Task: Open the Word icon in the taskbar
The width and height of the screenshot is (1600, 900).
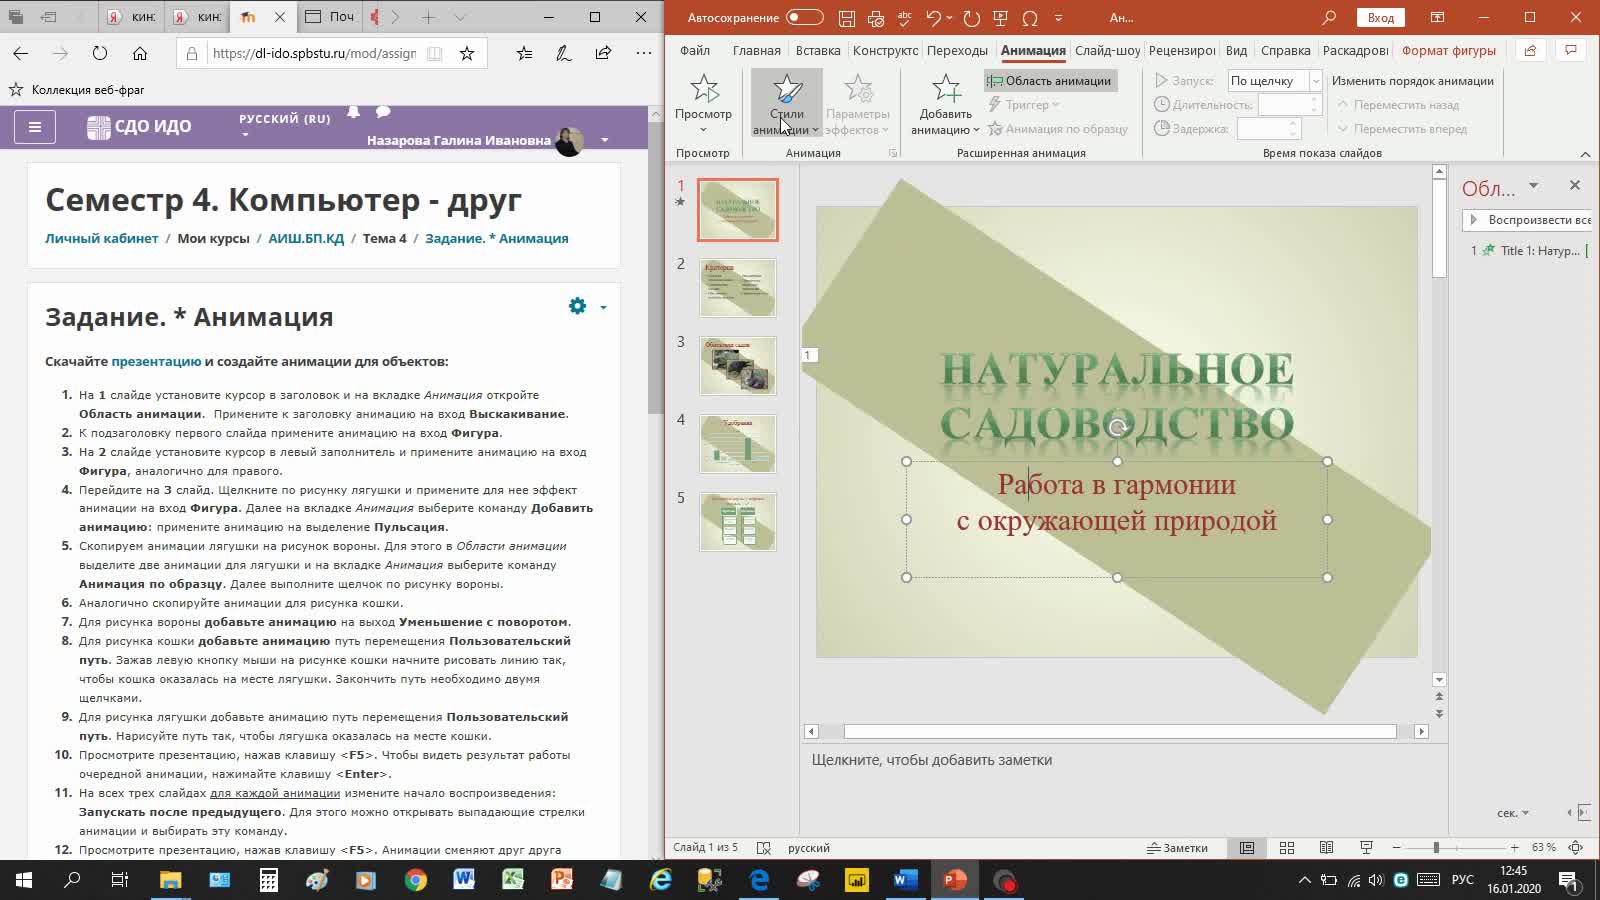Action: point(464,880)
